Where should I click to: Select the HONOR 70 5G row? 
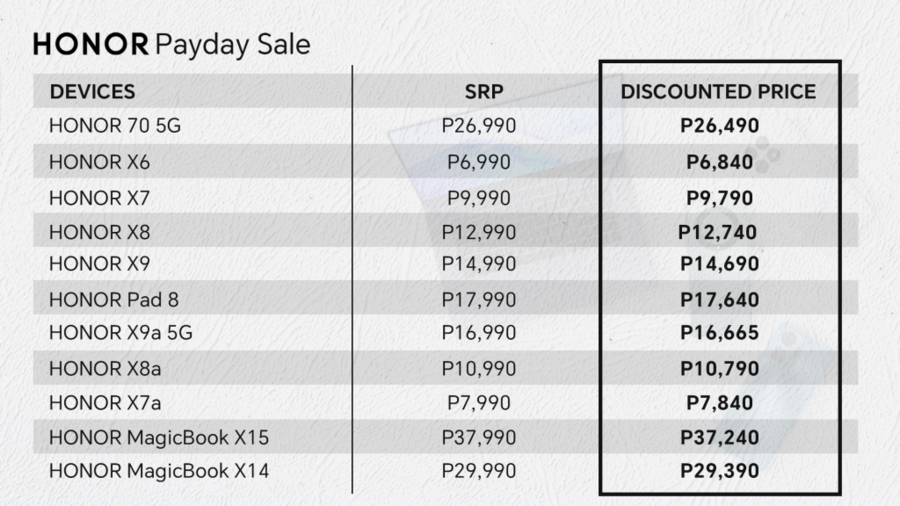coord(445,125)
